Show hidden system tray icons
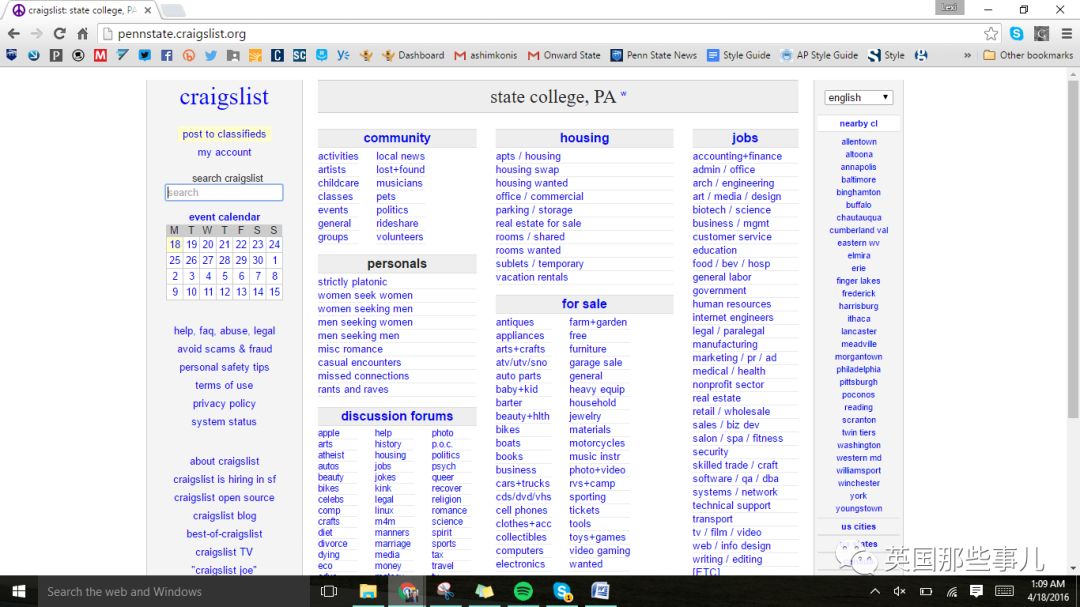This screenshot has width=1080, height=607. 876,591
